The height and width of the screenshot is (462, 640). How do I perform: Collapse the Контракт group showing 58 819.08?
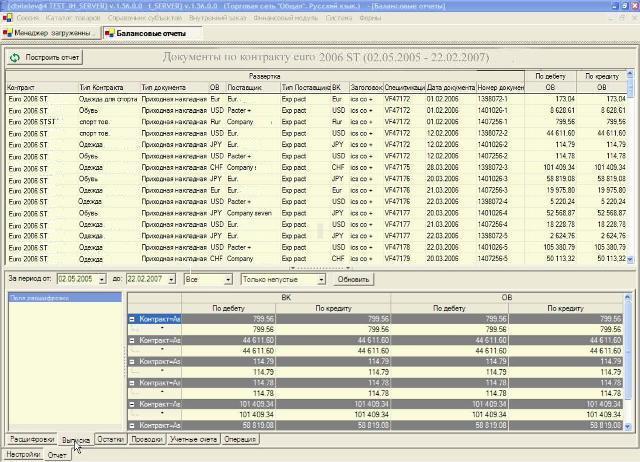(x=132, y=425)
